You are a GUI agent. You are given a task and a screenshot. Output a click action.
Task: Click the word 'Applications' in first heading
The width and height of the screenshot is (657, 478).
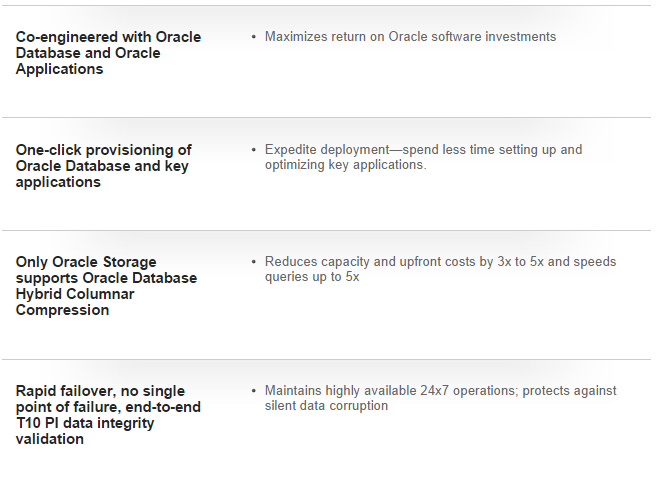59,69
